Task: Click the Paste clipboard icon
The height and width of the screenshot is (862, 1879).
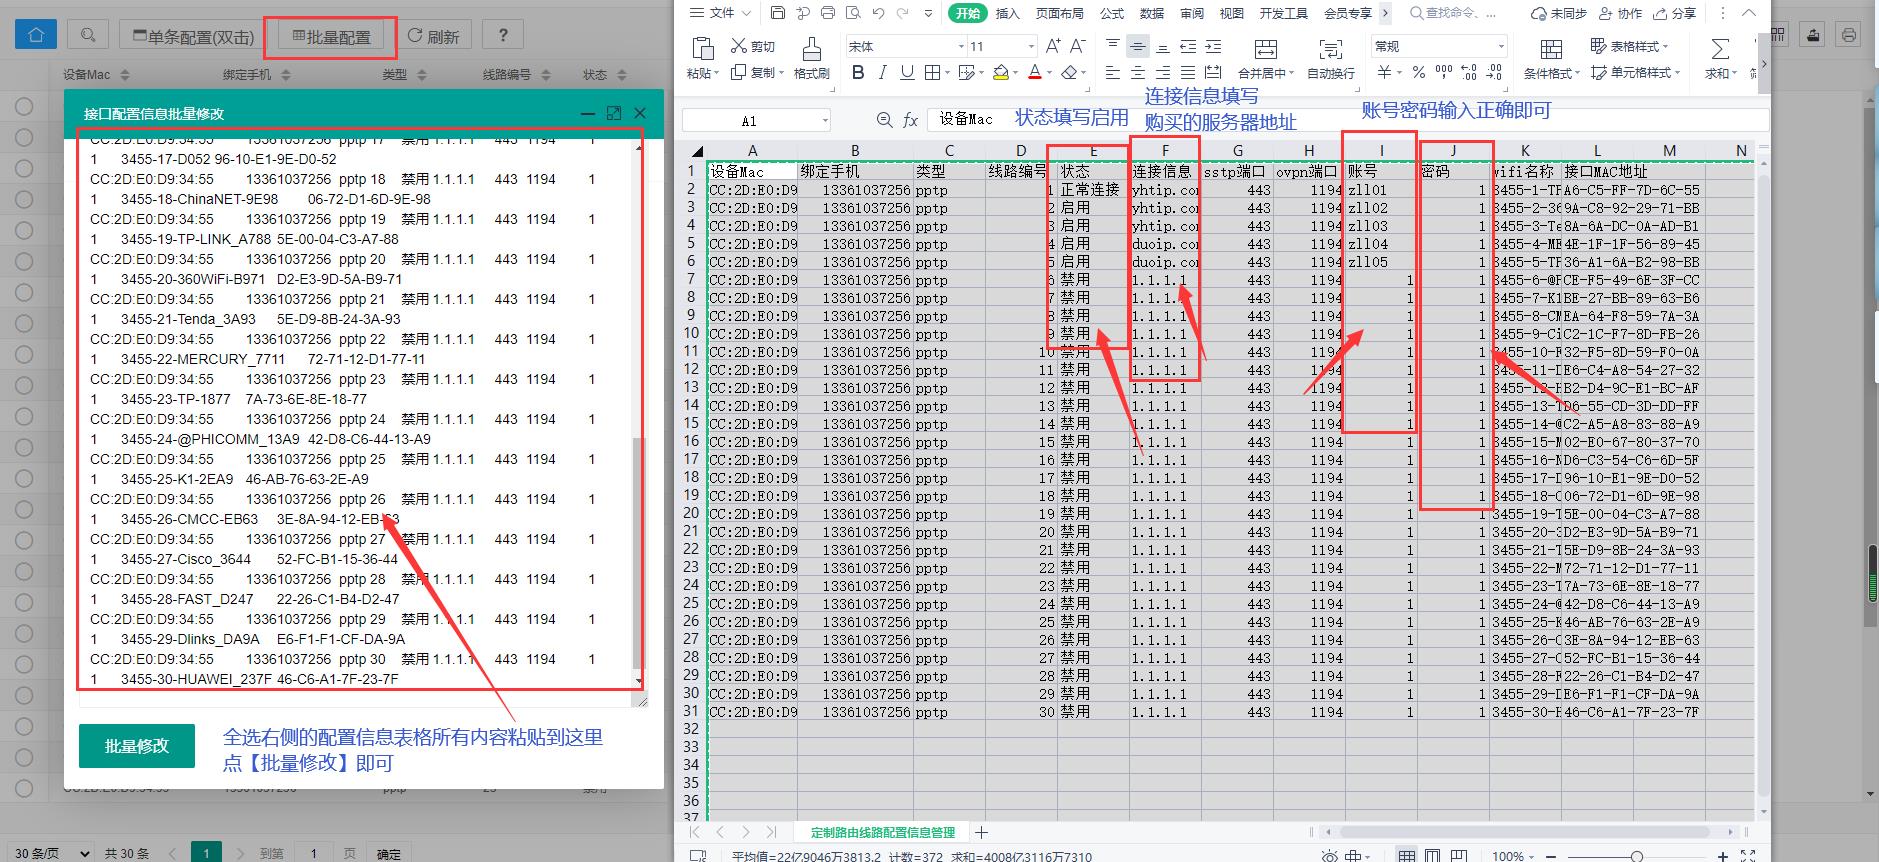Action: coord(703,48)
